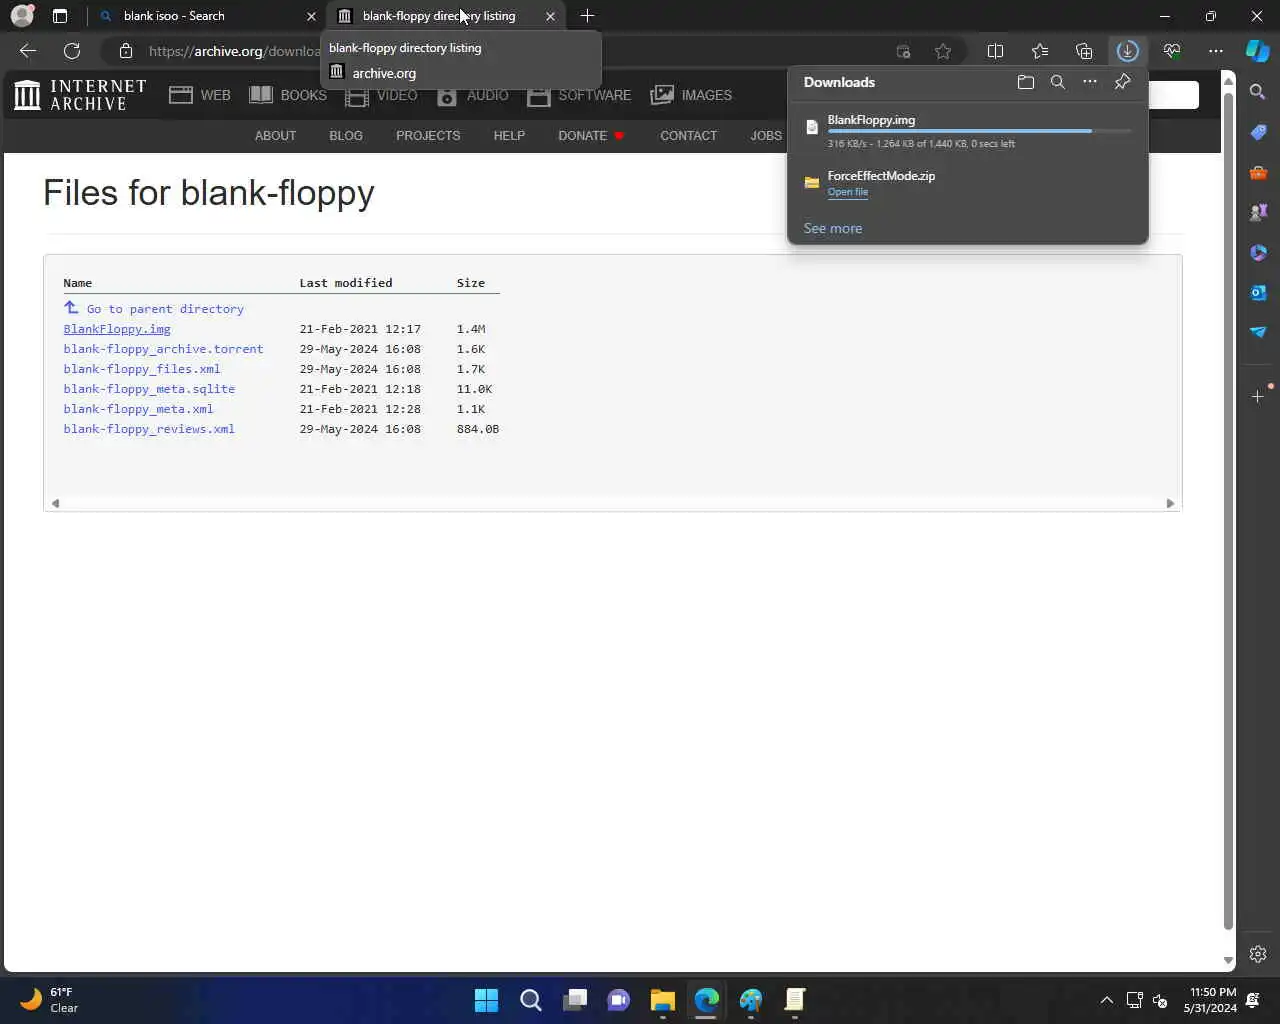Open BOOKS section in Archive nav
Image resolution: width=1280 pixels, height=1024 pixels.
288,95
